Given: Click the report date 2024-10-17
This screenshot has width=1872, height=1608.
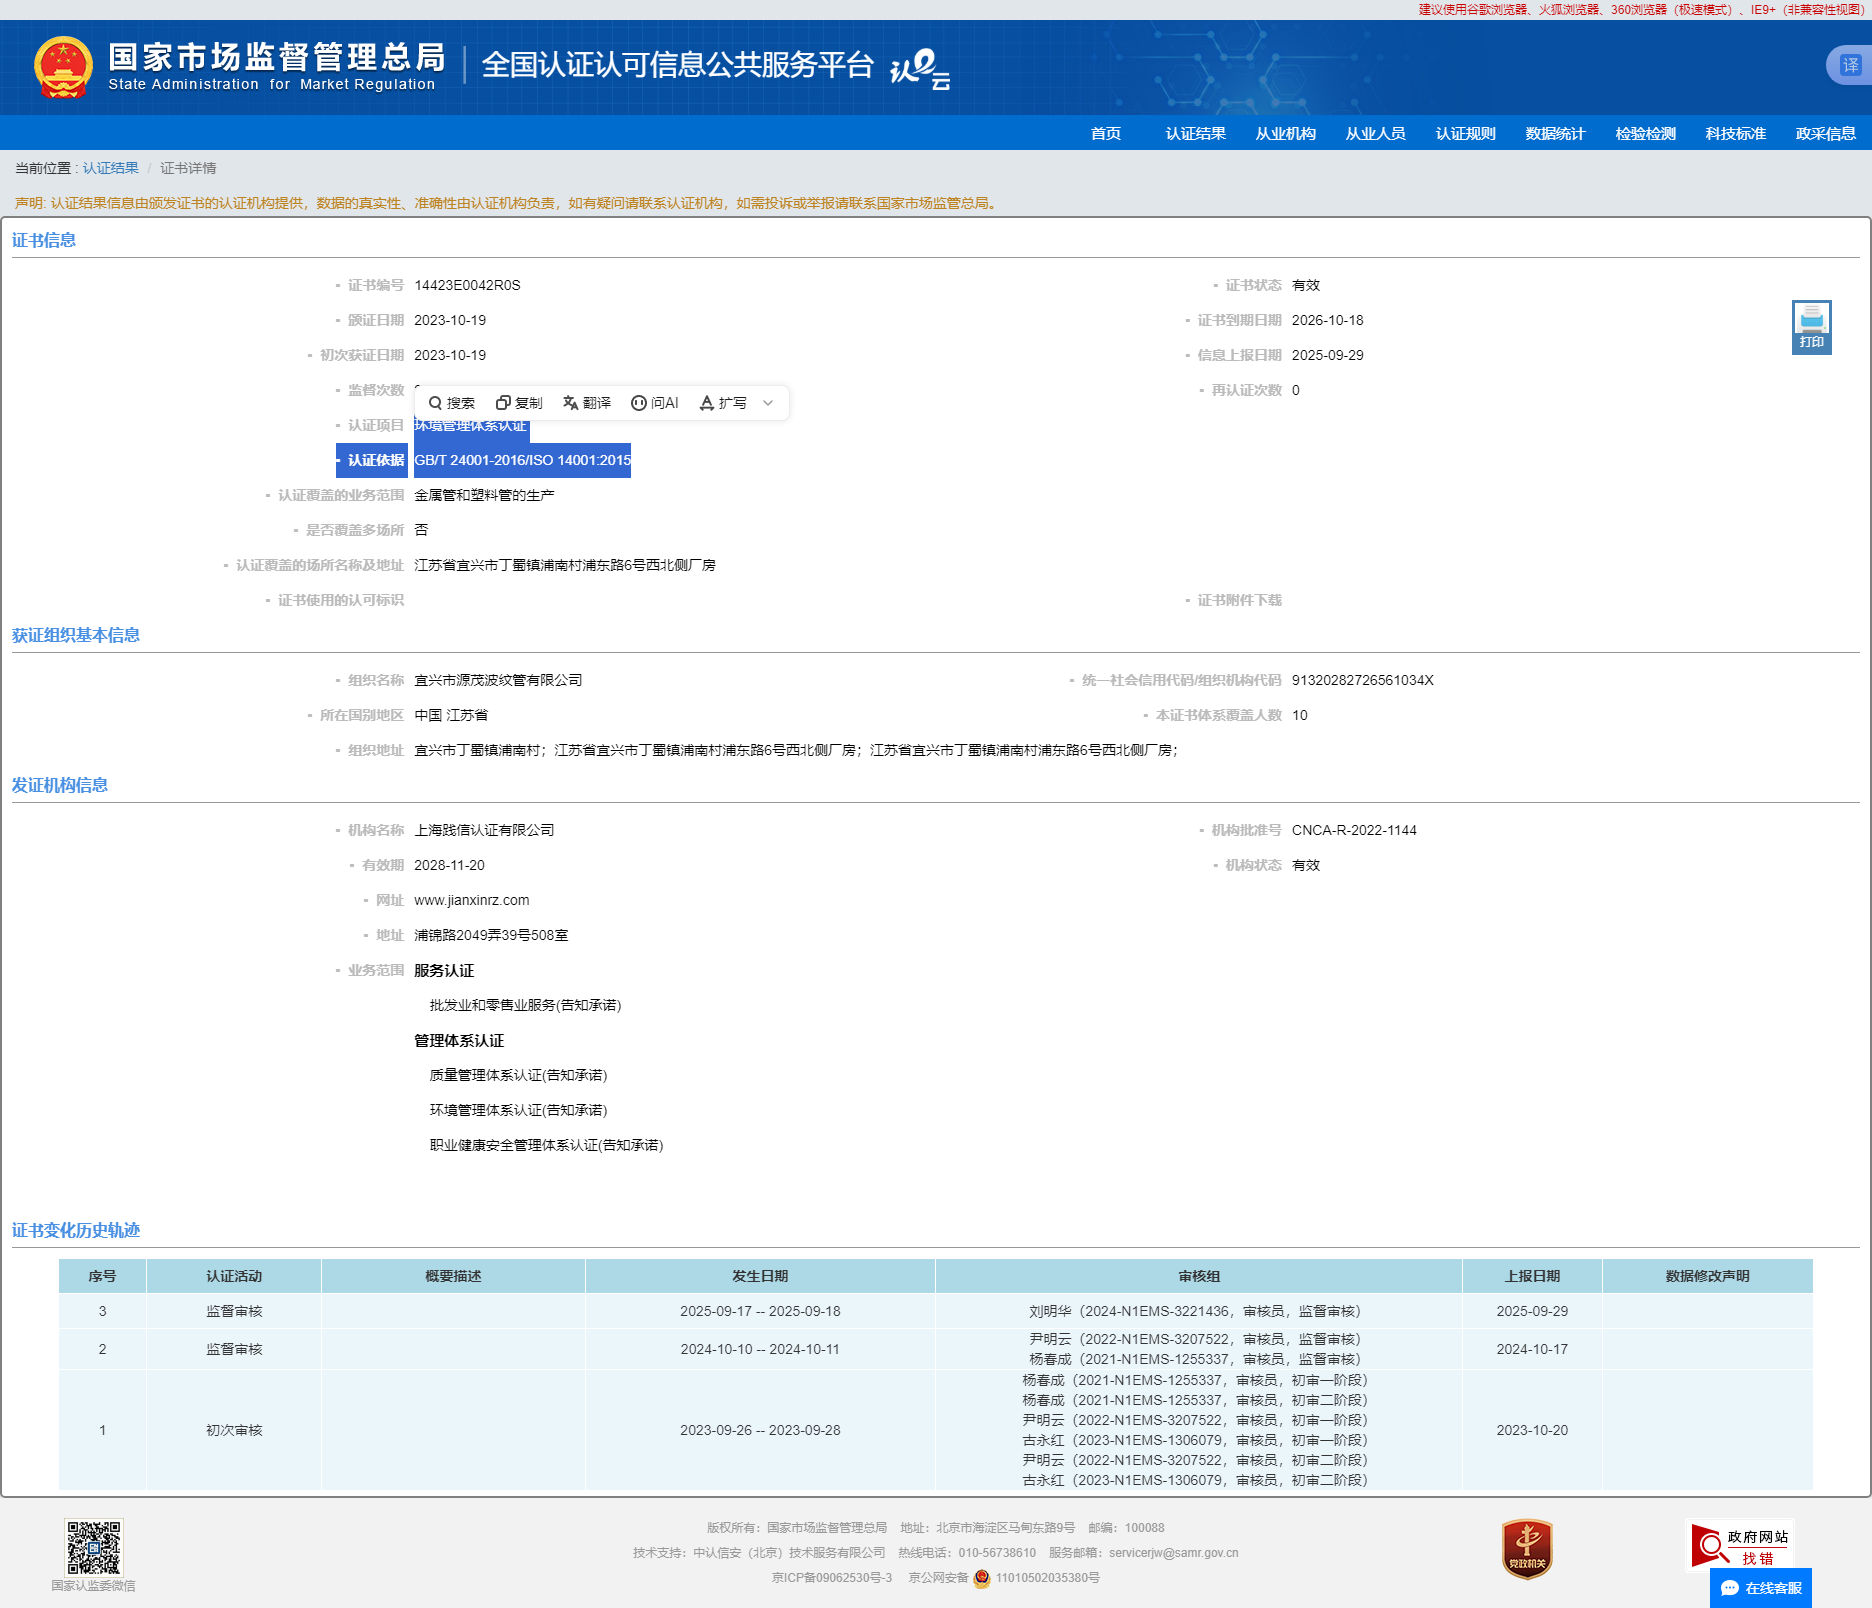Looking at the screenshot, I should click(x=1532, y=1349).
